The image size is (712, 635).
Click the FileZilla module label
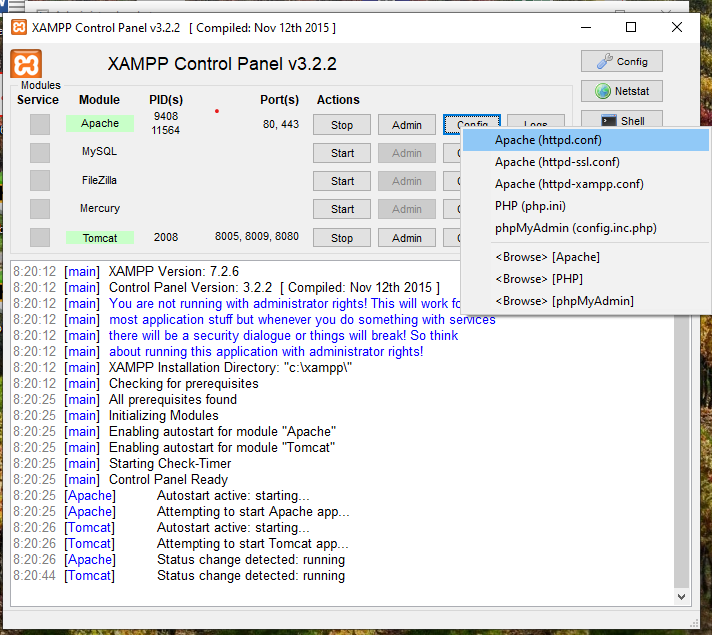99,180
